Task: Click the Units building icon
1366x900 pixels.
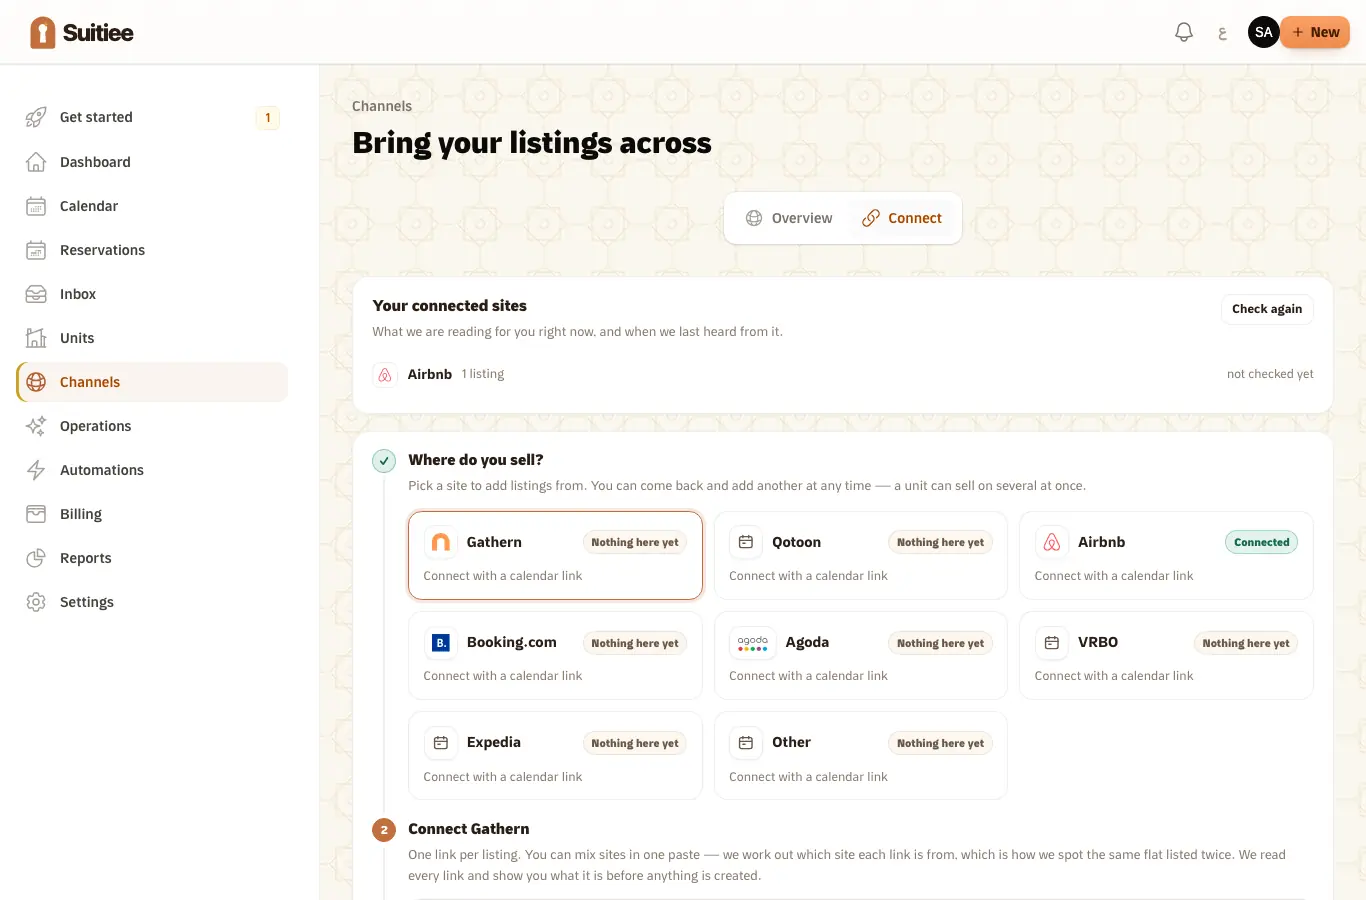Action: pyautogui.click(x=36, y=338)
